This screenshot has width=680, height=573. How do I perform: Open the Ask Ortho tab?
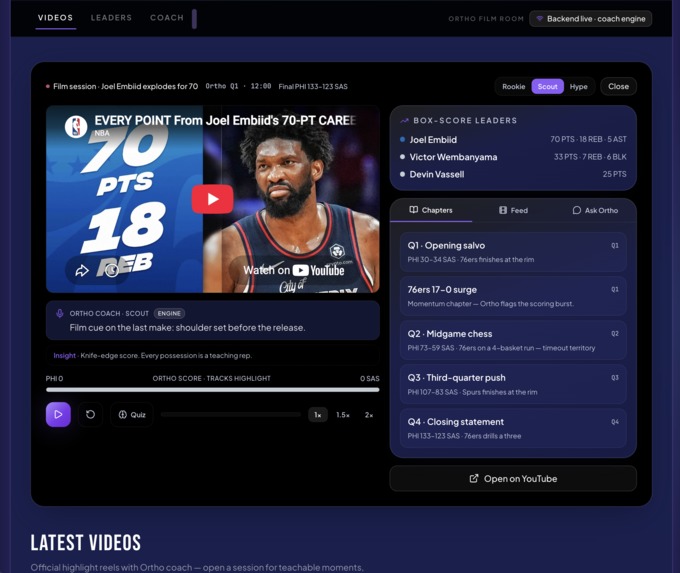click(595, 210)
